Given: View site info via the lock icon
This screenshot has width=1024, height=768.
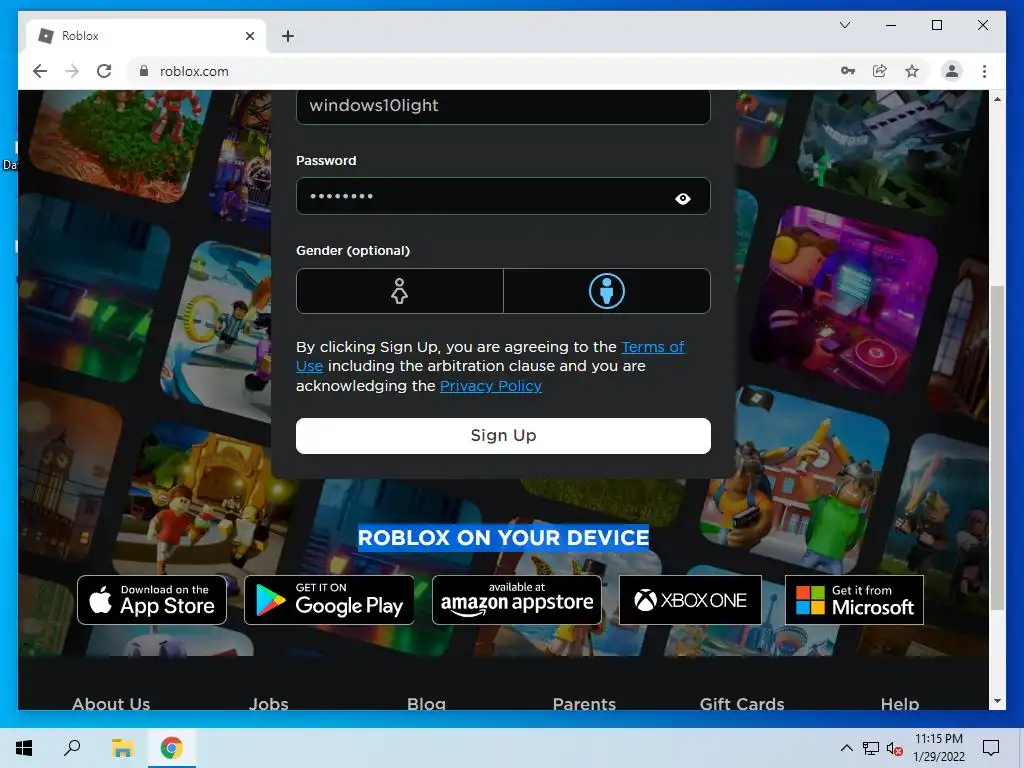Looking at the screenshot, I should pos(144,71).
